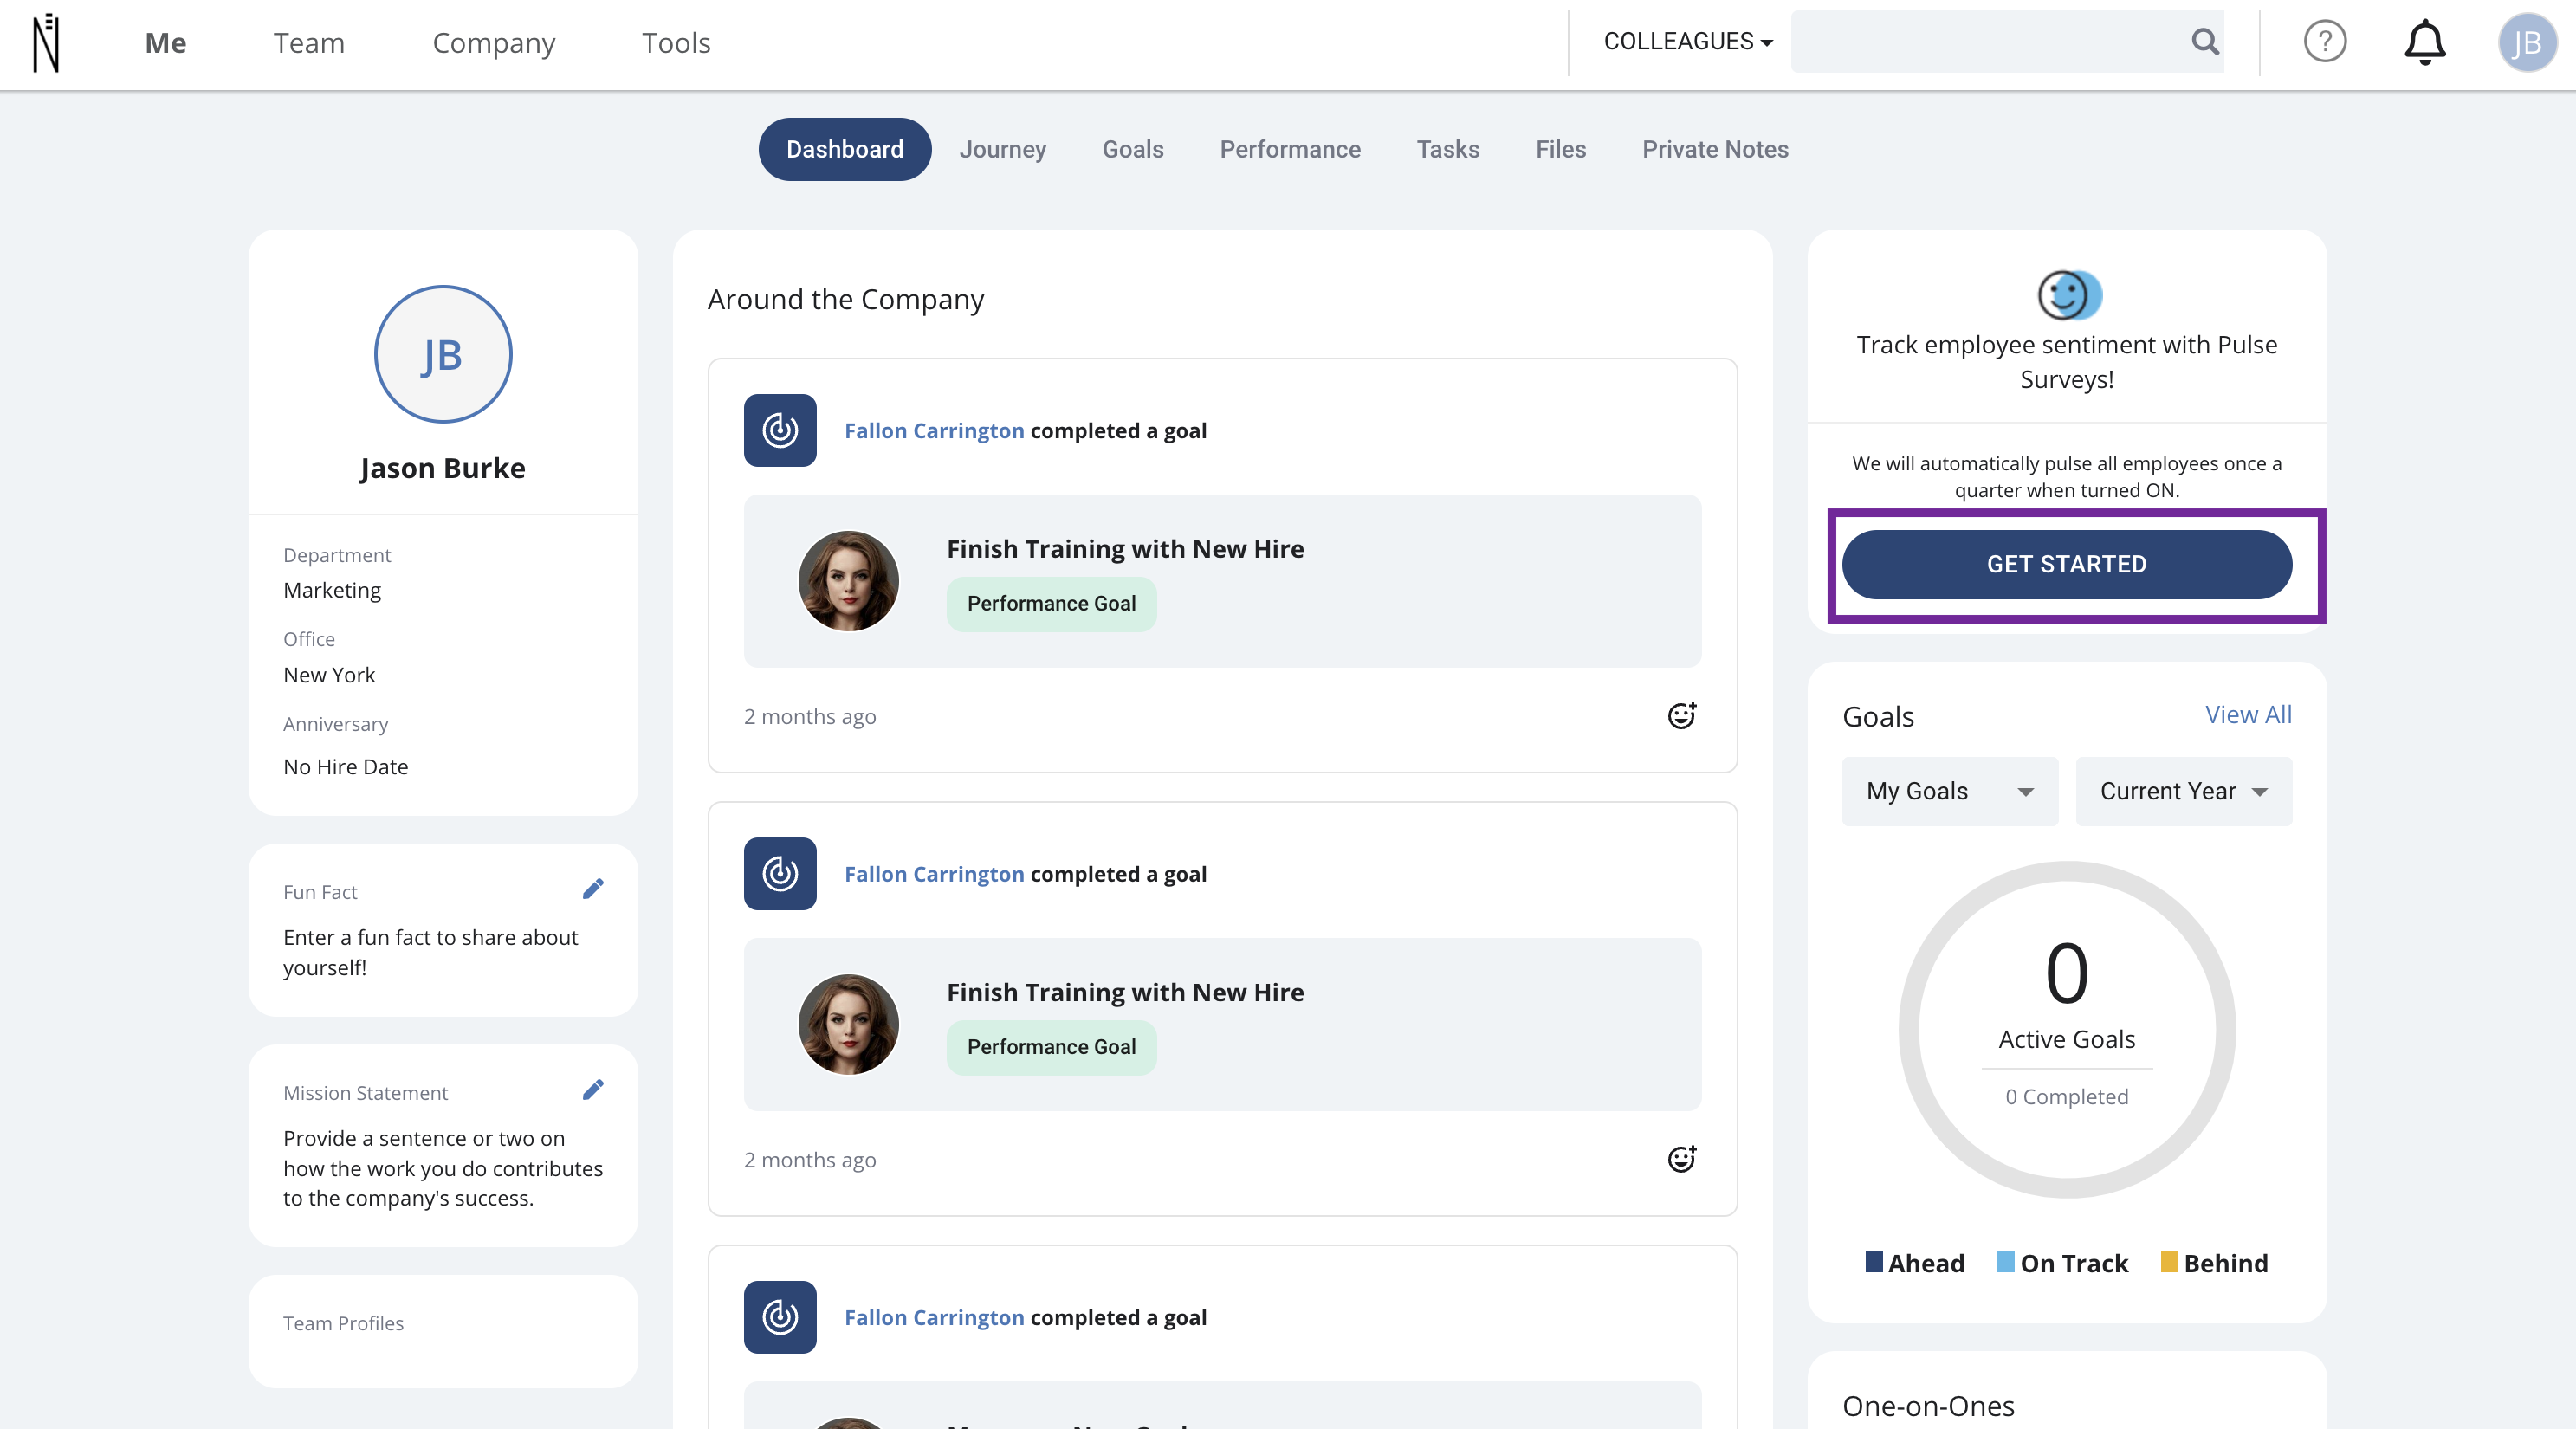The image size is (2576, 1429).
Task: Switch to the Tasks tab
Action: pyautogui.click(x=1448, y=149)
